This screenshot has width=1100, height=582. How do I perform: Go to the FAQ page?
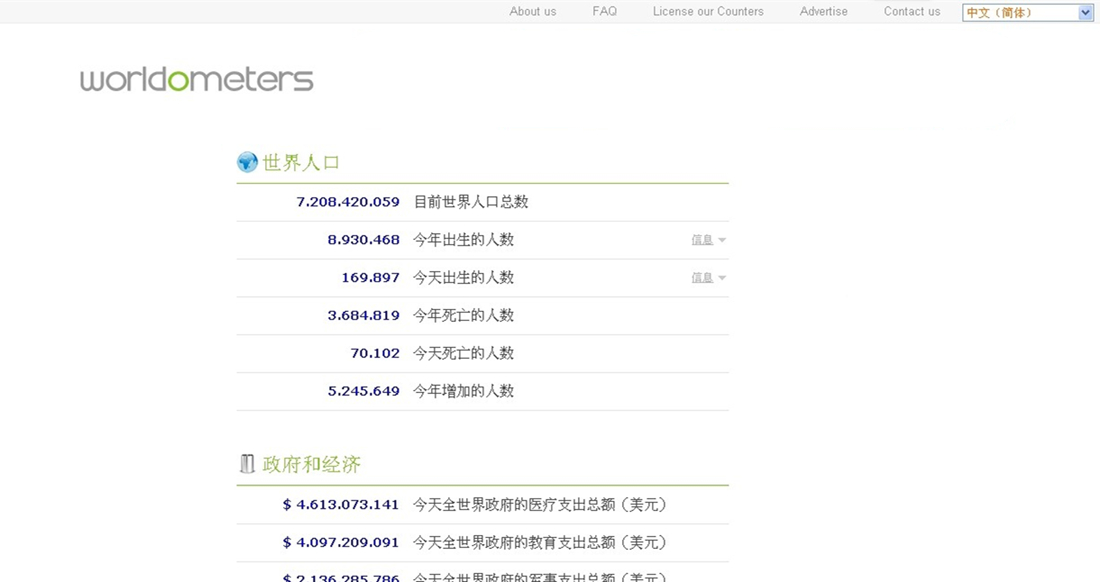604,12
